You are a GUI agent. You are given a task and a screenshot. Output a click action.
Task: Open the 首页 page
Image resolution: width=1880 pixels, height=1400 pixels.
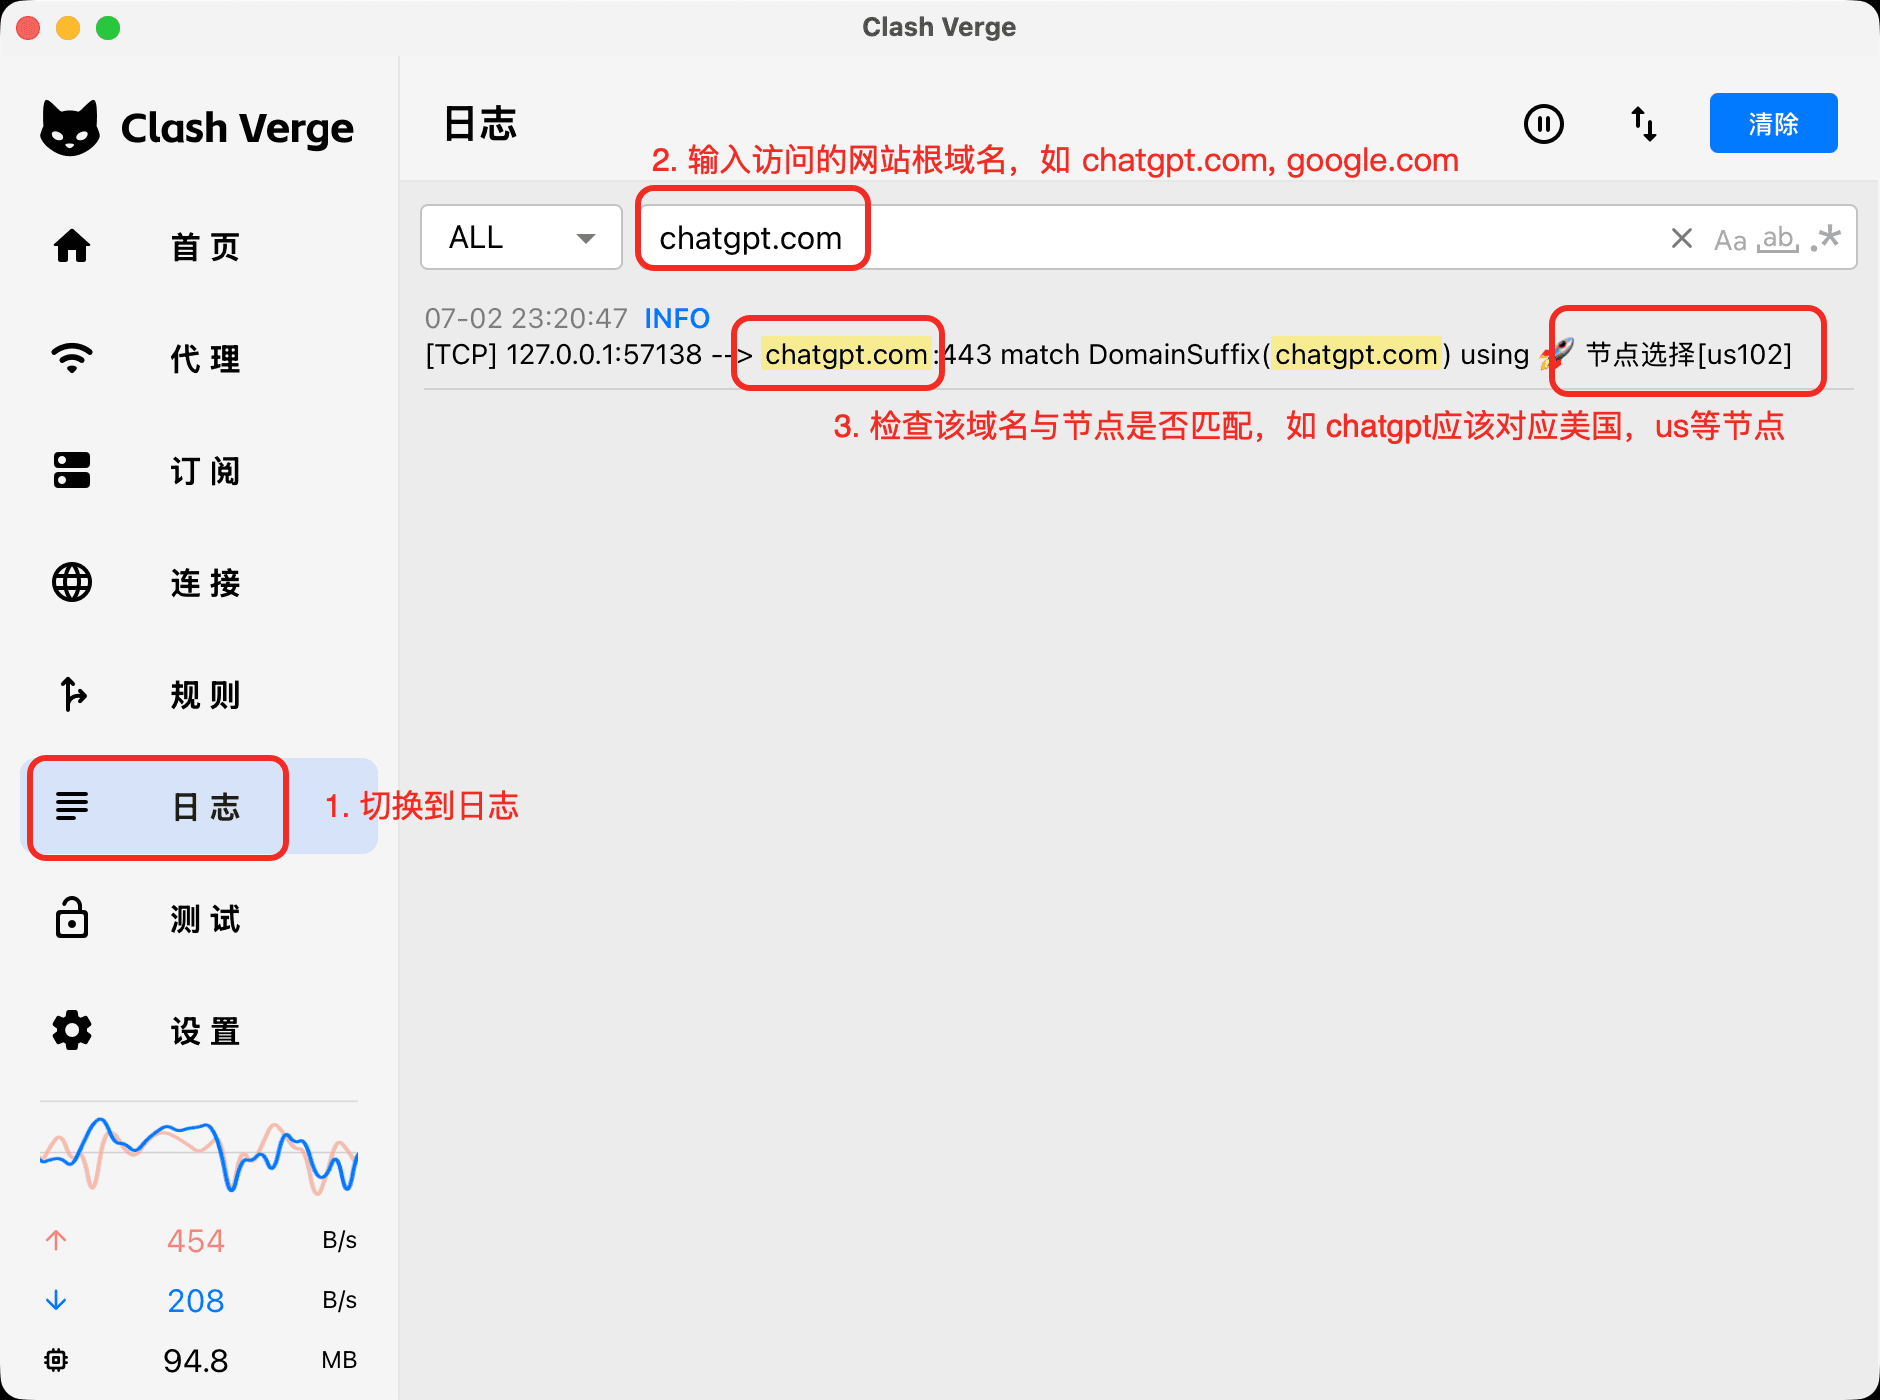point(199,246)
